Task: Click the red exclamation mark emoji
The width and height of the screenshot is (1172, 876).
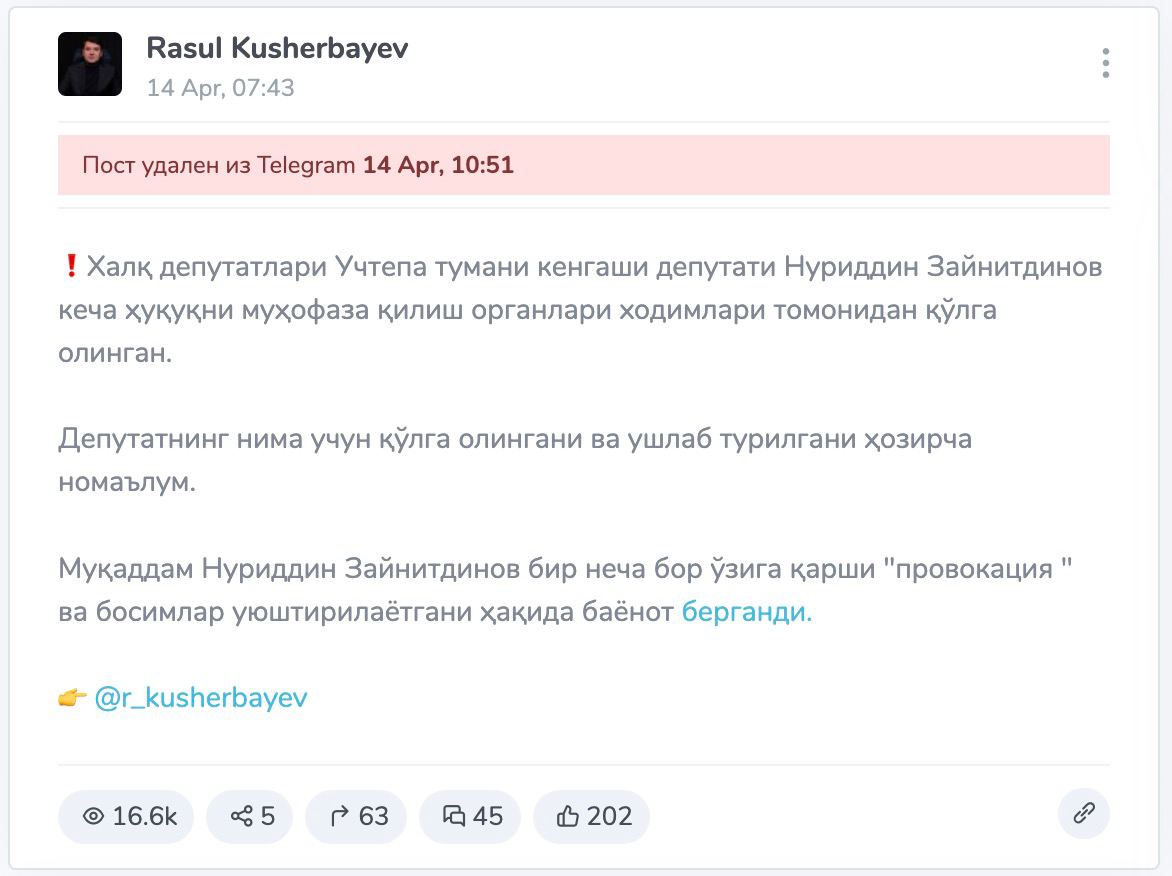Action: click(70, 267)
